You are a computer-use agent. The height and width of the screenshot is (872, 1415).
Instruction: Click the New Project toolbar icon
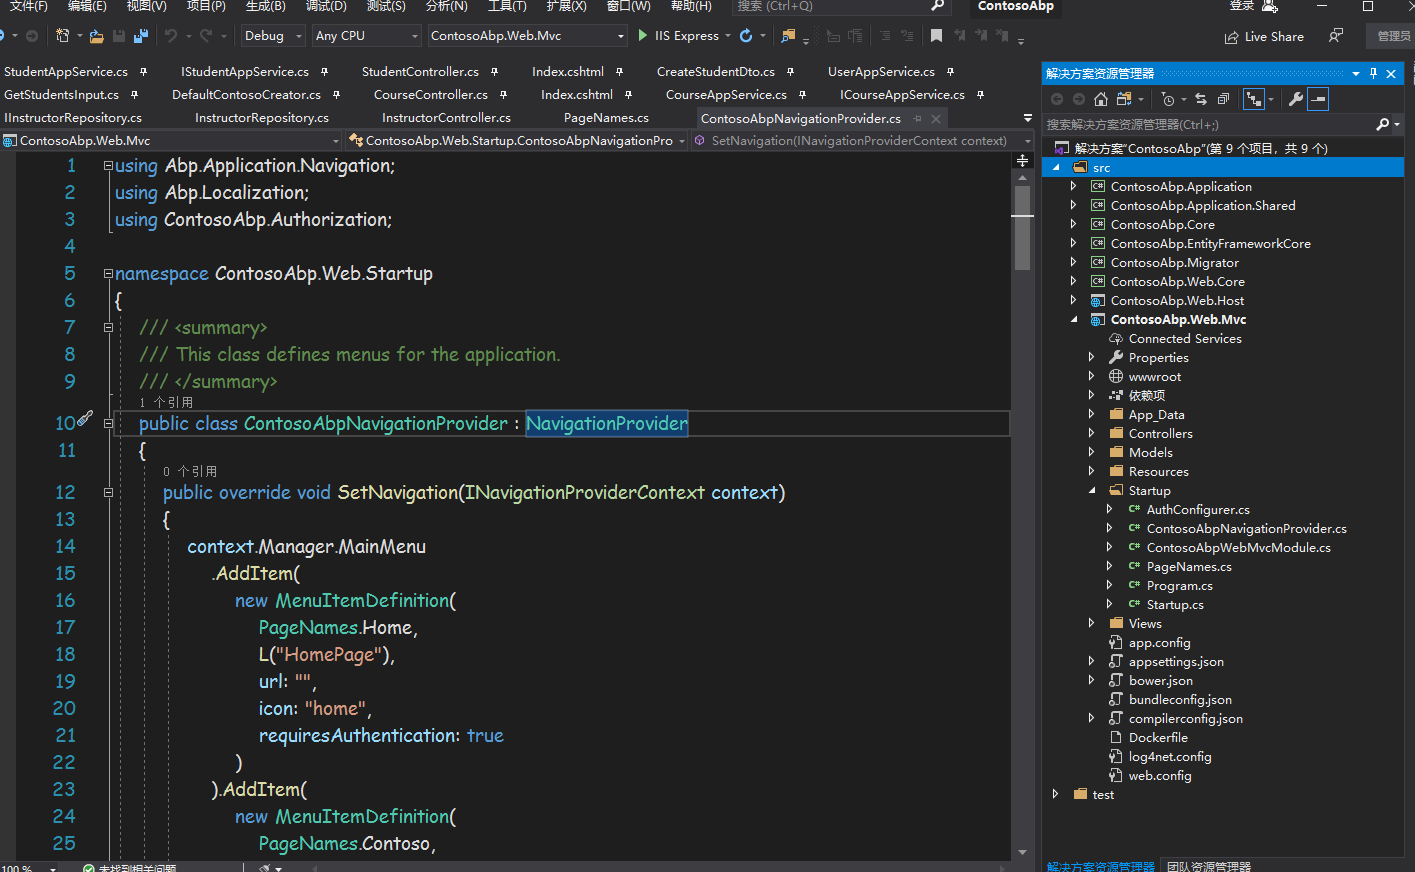62,36
